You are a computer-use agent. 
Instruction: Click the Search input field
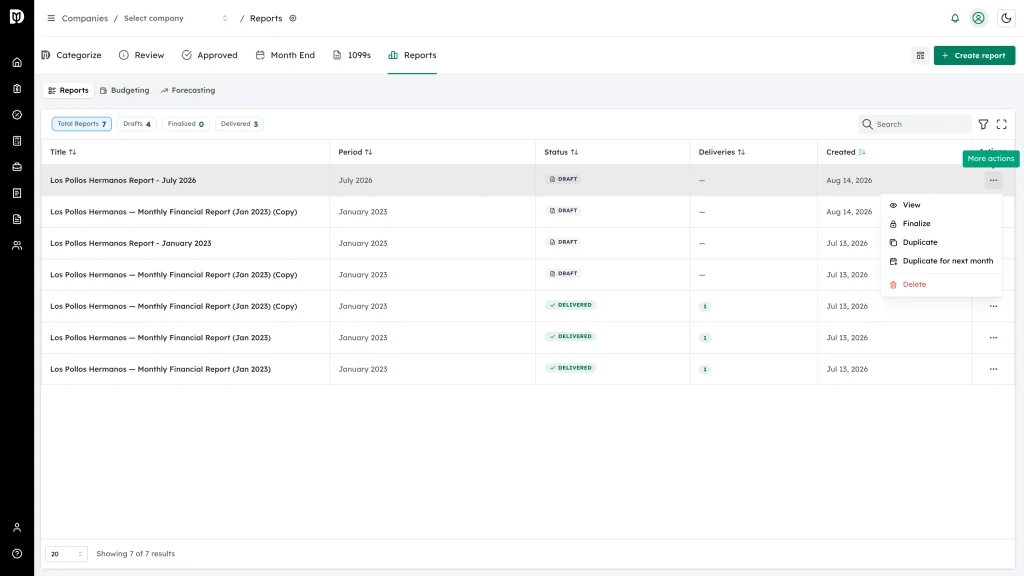914,124
